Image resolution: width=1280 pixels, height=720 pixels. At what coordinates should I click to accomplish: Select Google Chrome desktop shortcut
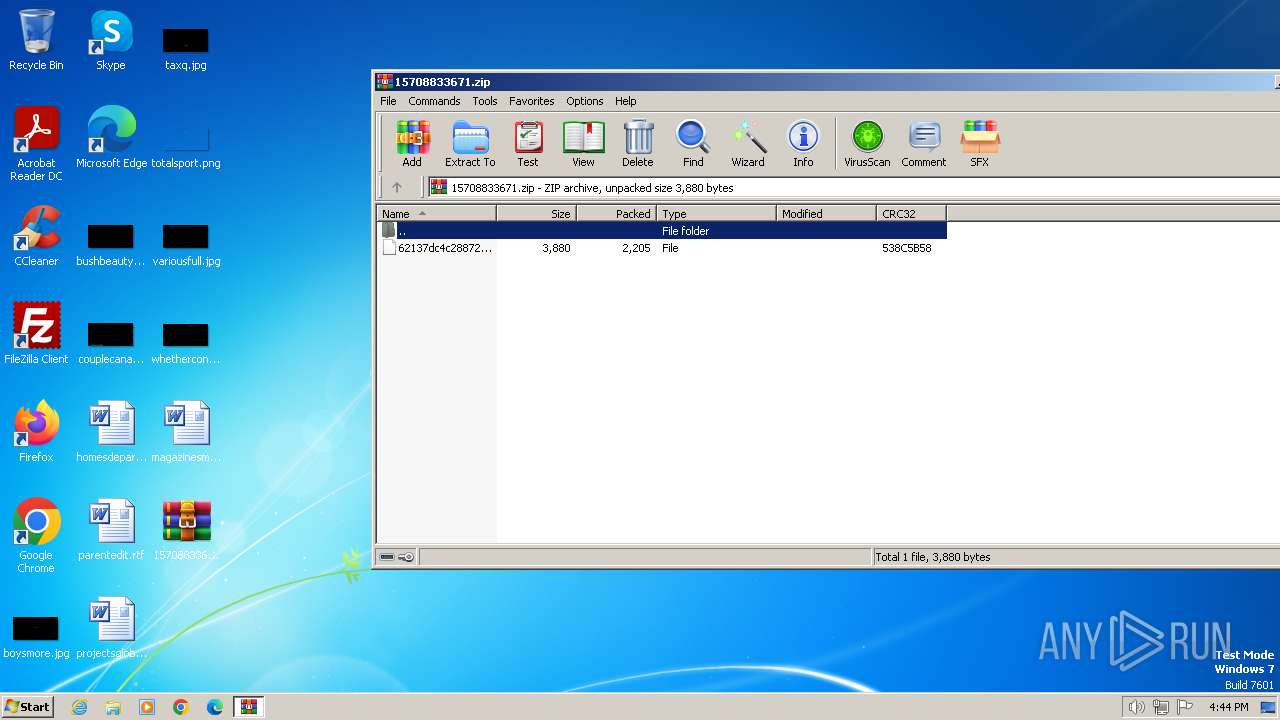click(36, 535)
